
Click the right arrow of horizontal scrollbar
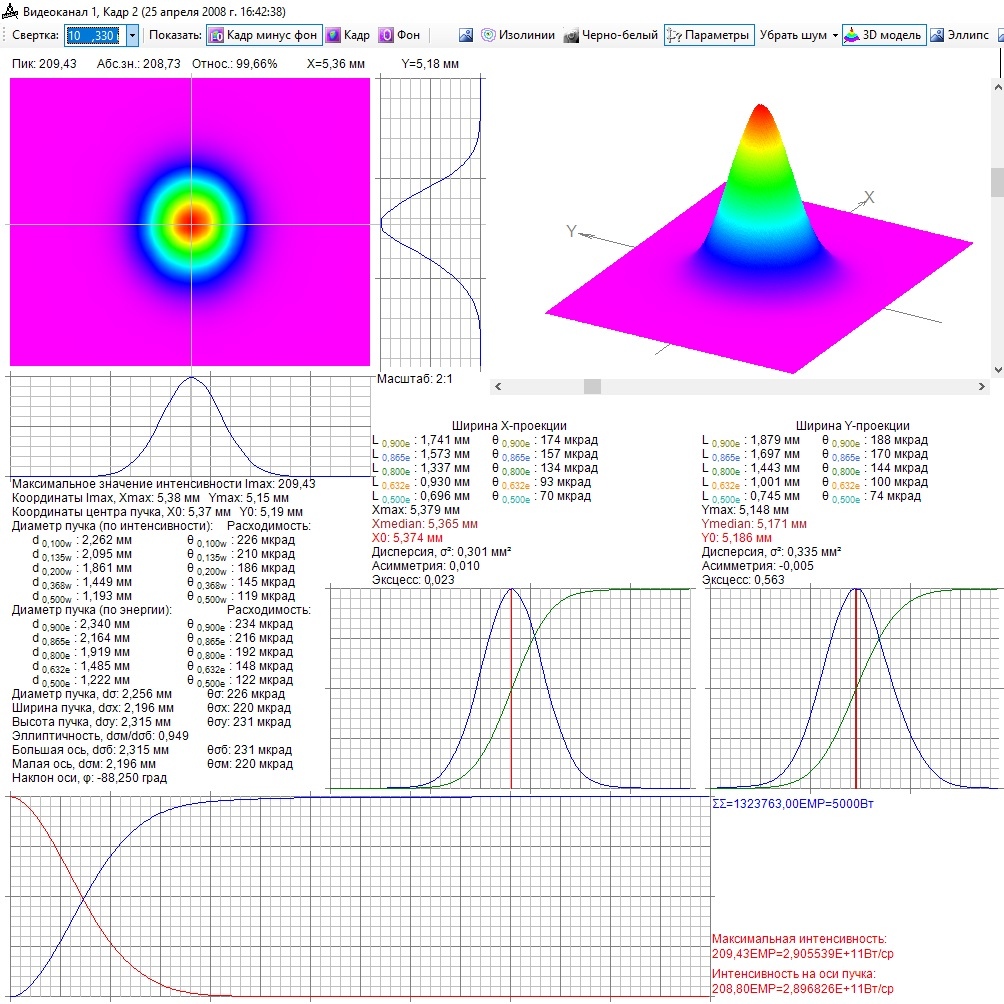pos(982,386)
